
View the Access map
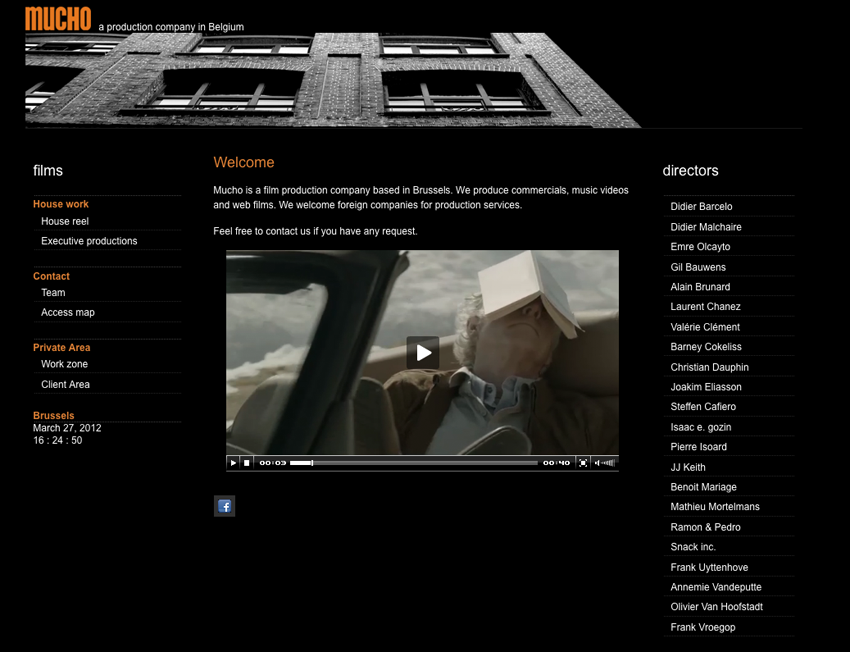[x=68, y=312]
